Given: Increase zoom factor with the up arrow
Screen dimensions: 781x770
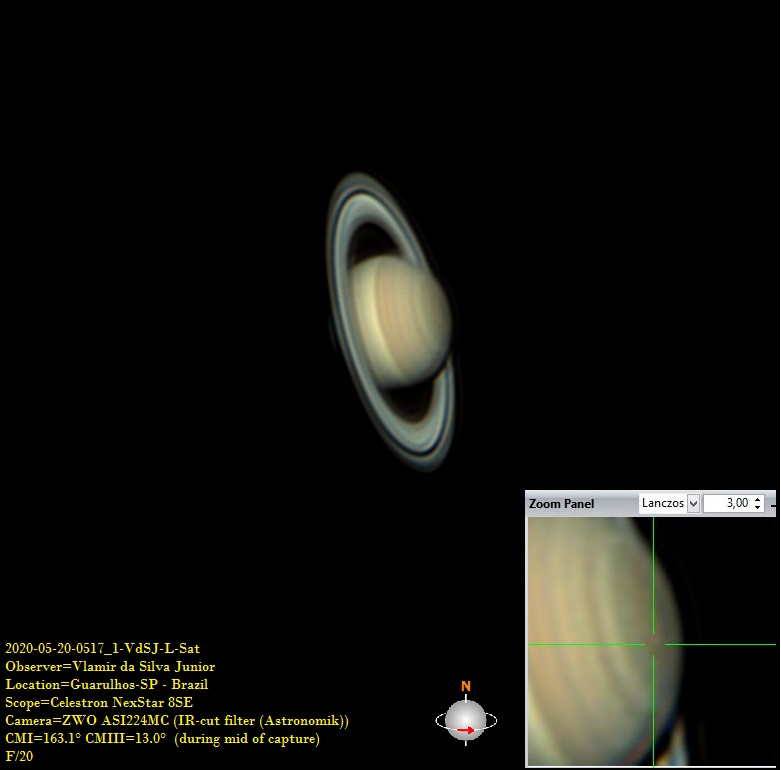Looking at the screenshot, I should 758,499.
